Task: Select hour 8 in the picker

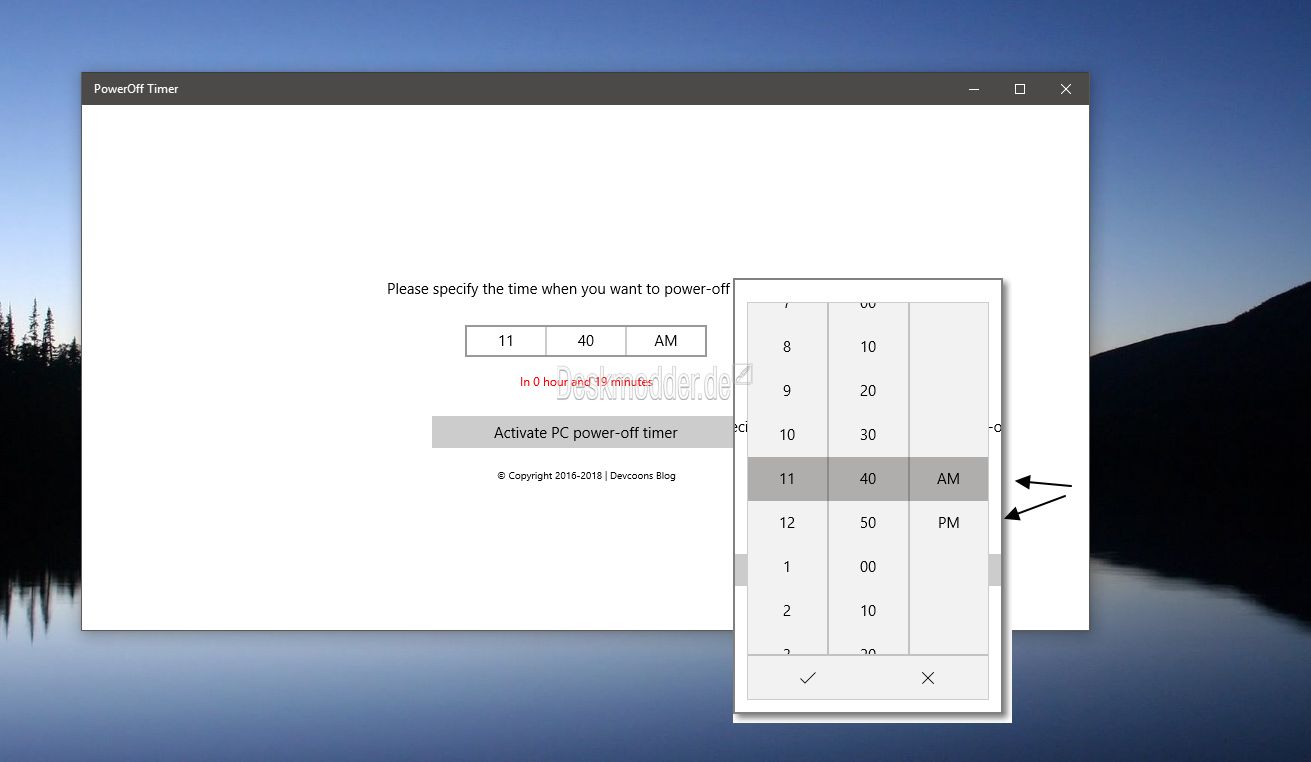Action: [787, 347]
